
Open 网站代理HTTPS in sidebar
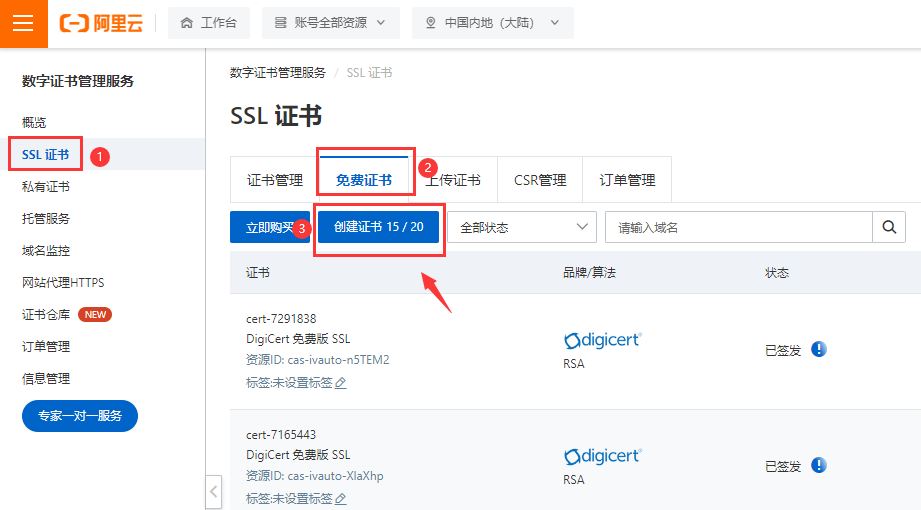pos(63,283)
